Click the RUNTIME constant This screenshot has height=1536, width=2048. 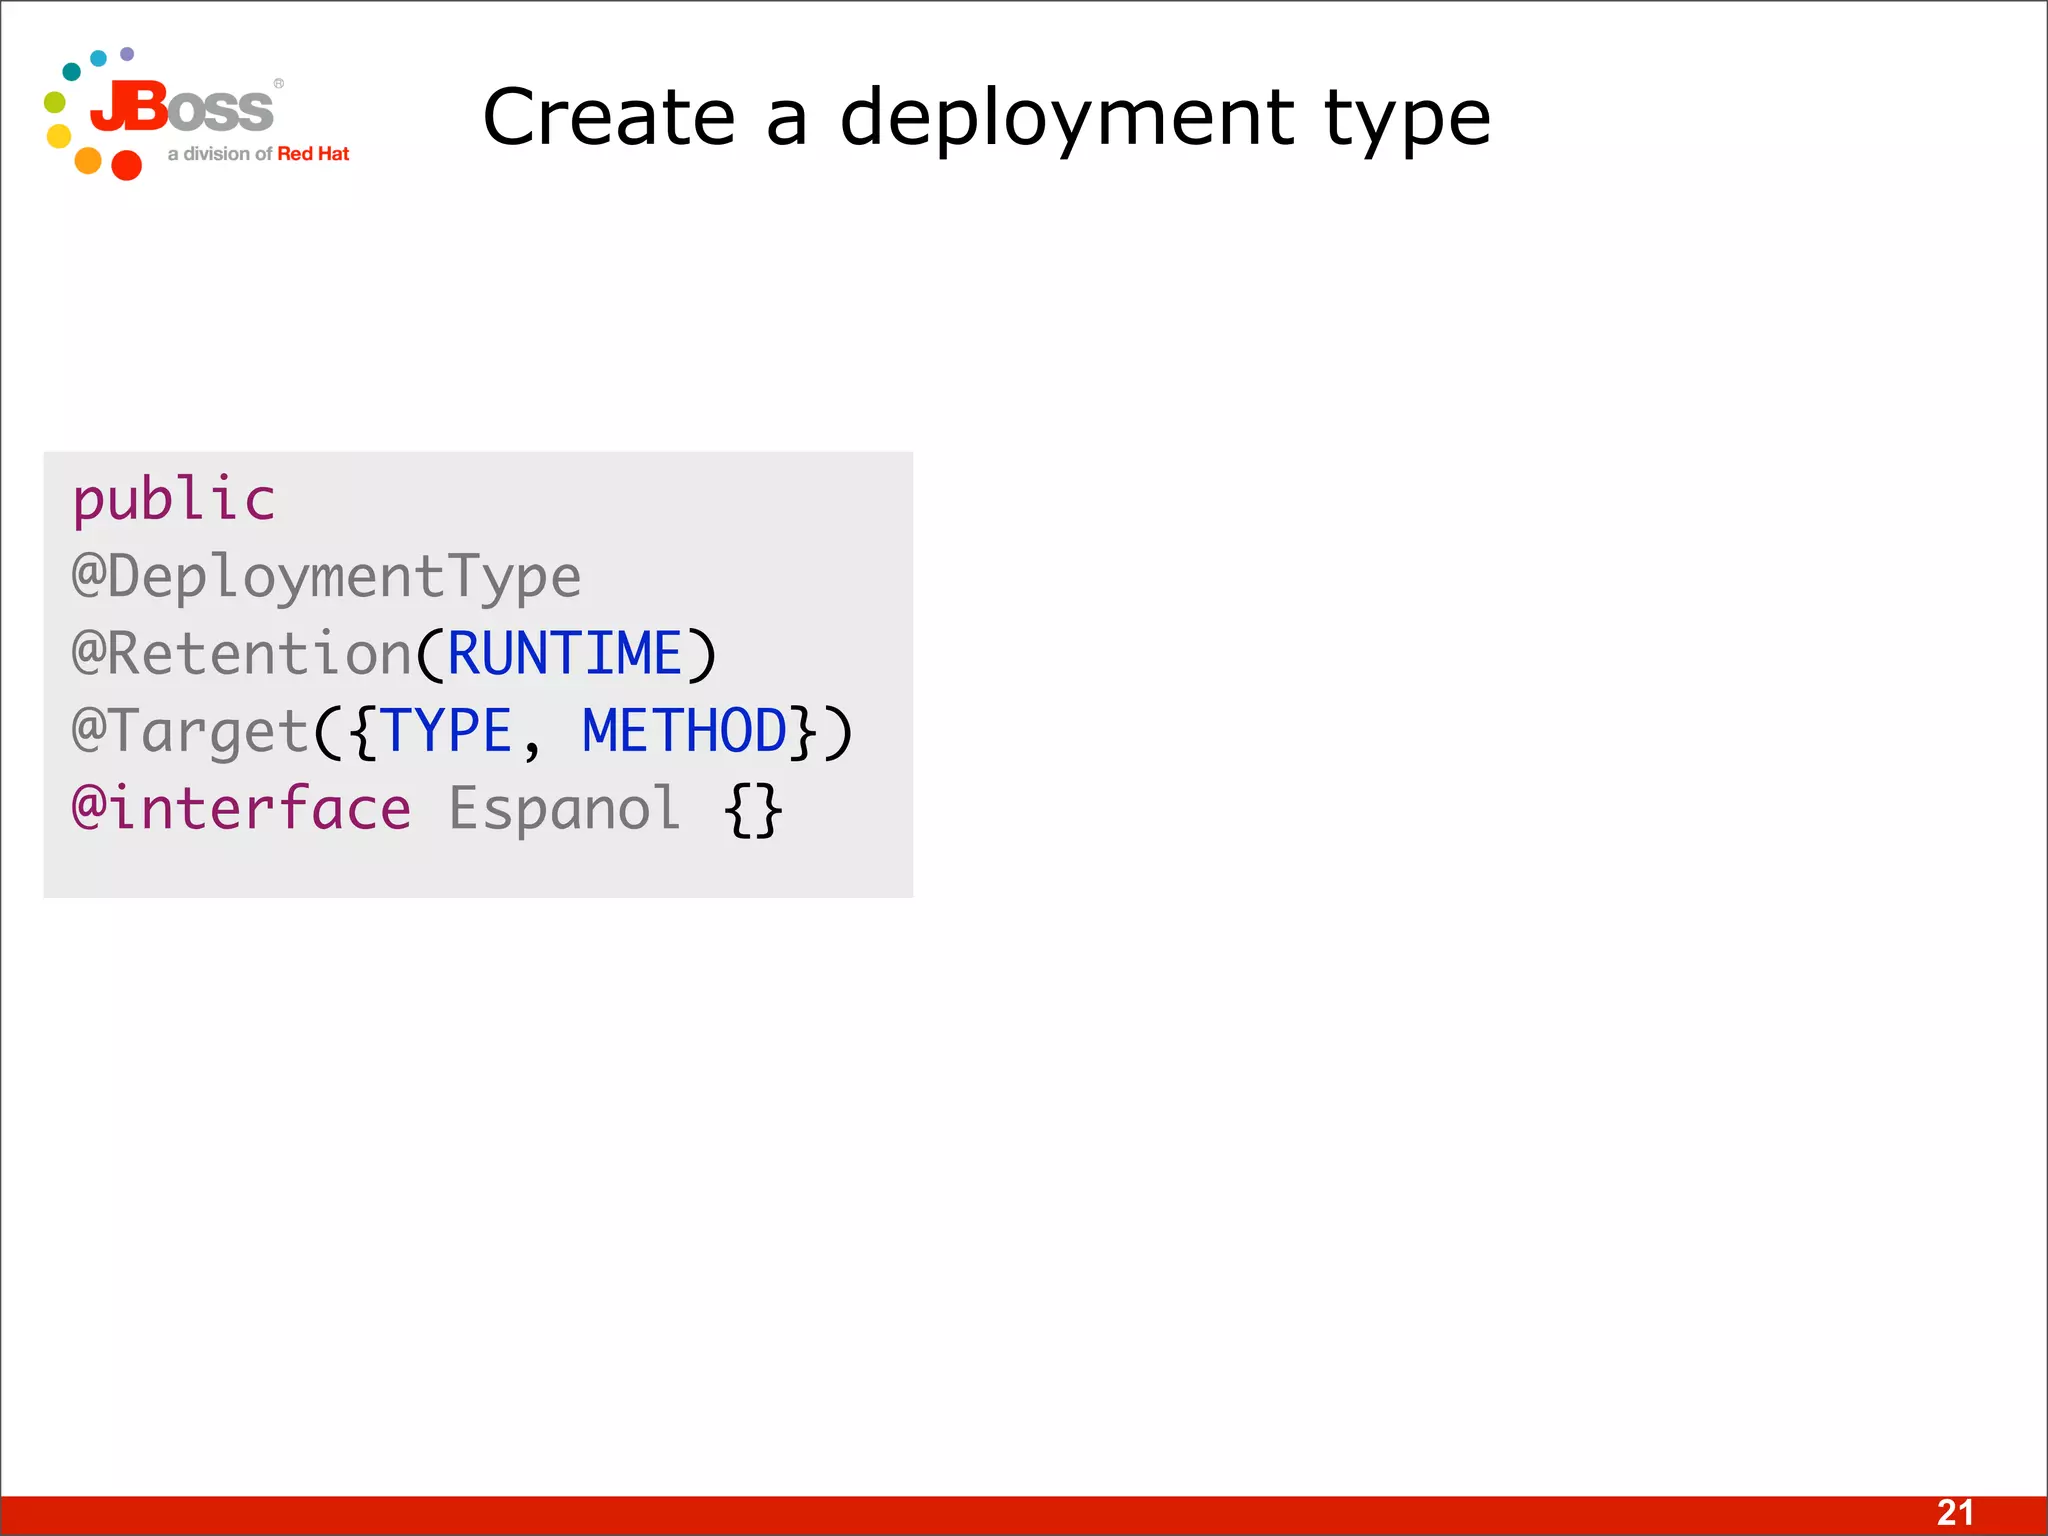(564, 654)
